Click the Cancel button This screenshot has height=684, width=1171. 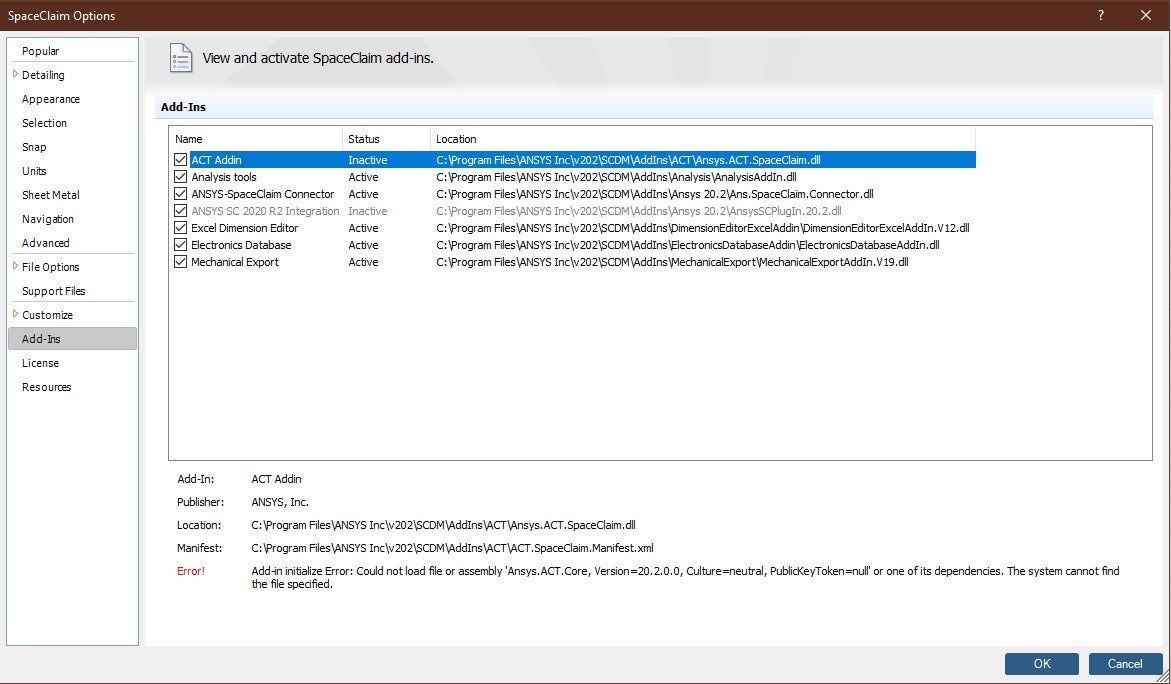(x=1125, y=664)
